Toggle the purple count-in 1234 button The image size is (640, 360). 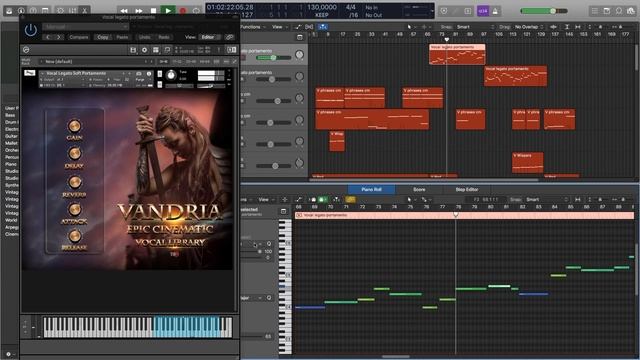click(483, 11)
